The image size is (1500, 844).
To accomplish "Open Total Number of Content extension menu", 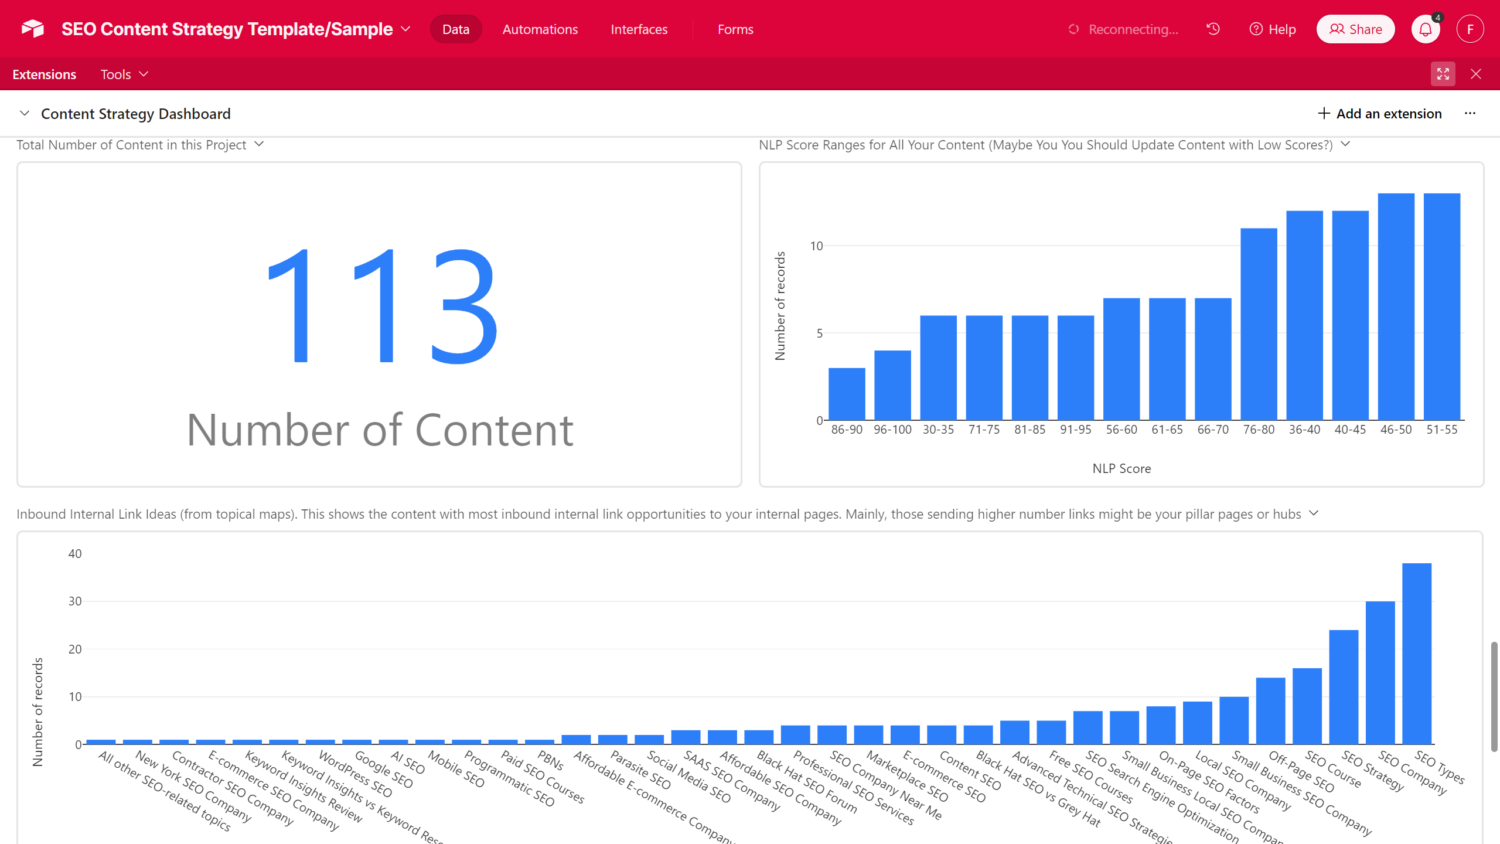I will pos(259,145).
